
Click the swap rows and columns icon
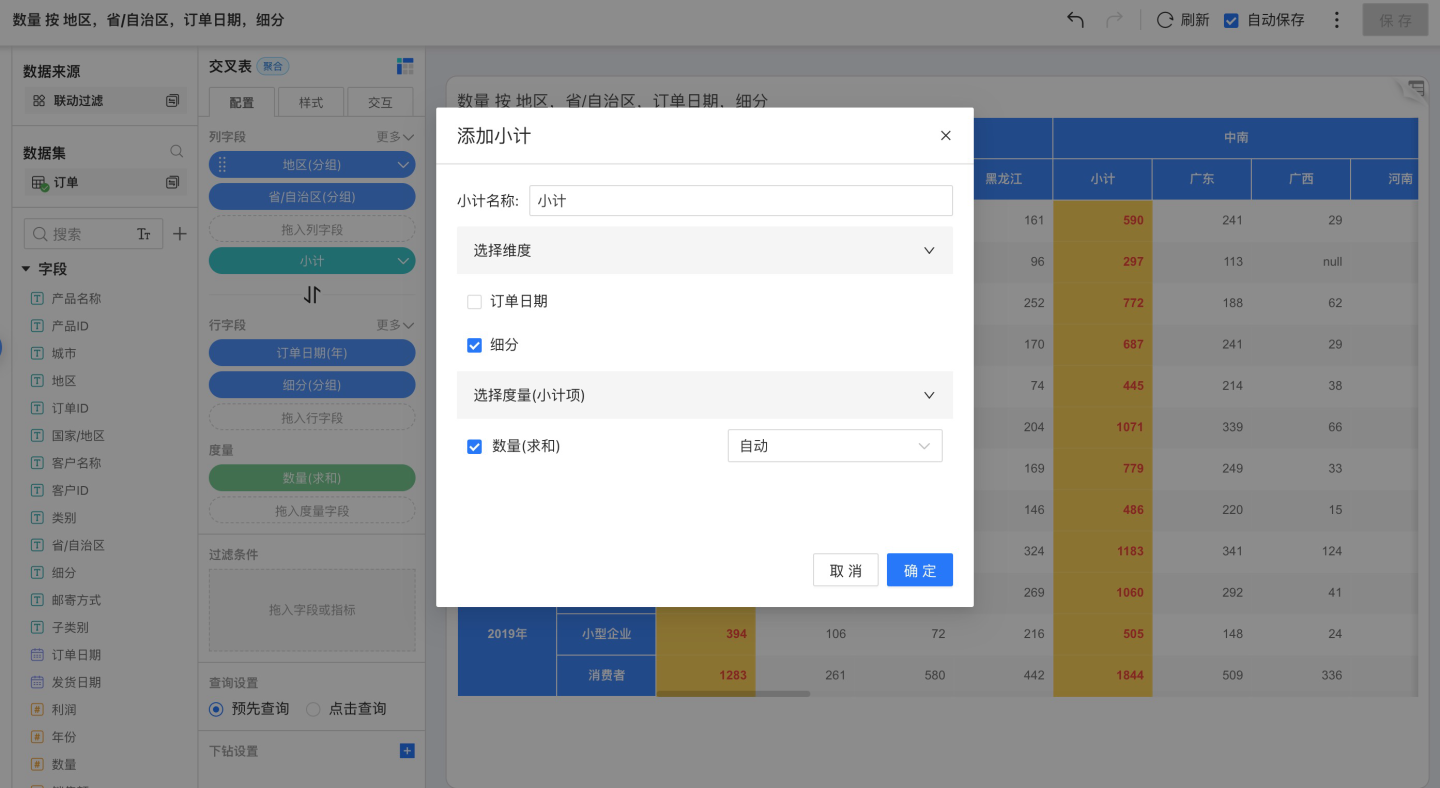tap(312, 294)
